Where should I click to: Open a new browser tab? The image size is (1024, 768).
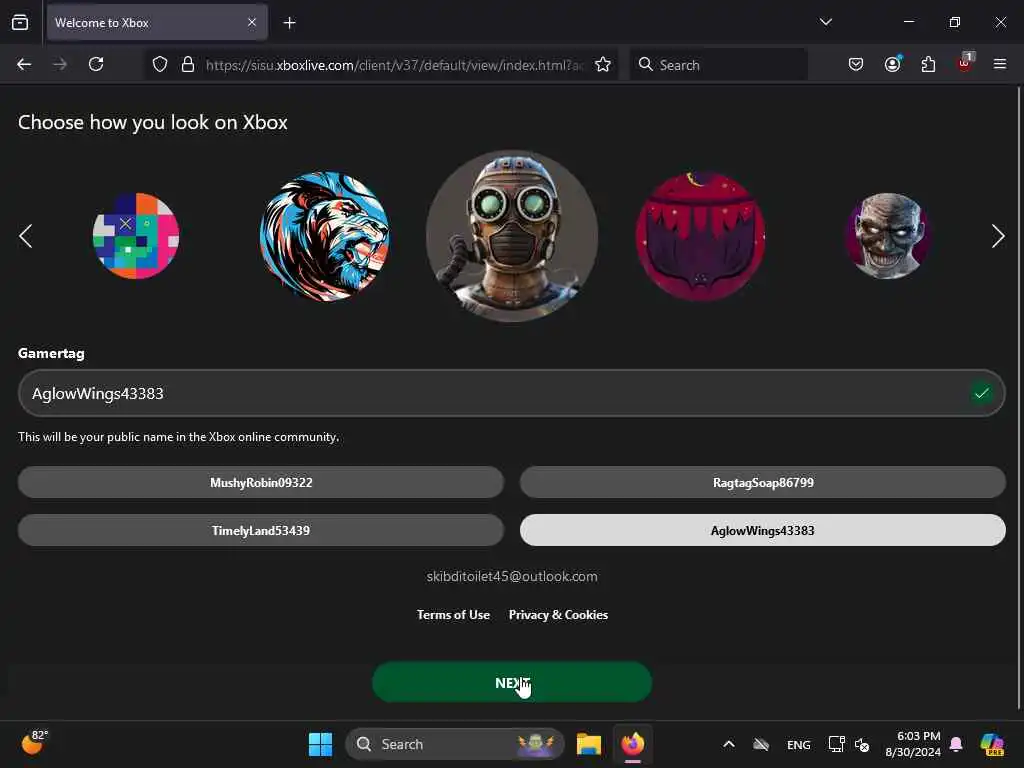coord(289,23)
